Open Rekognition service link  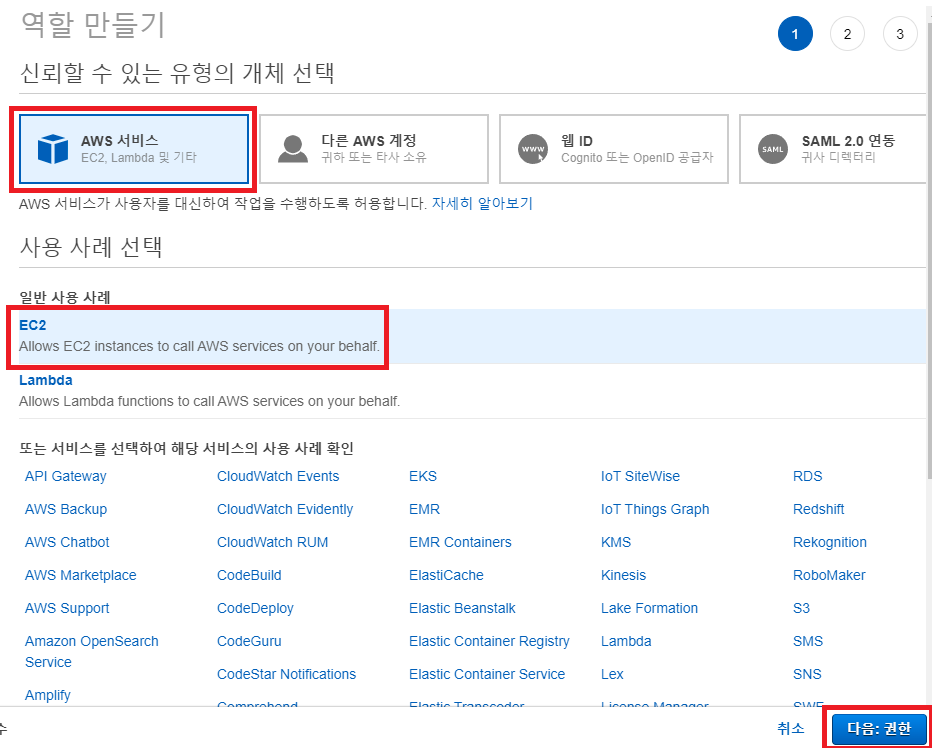(830, 542)
